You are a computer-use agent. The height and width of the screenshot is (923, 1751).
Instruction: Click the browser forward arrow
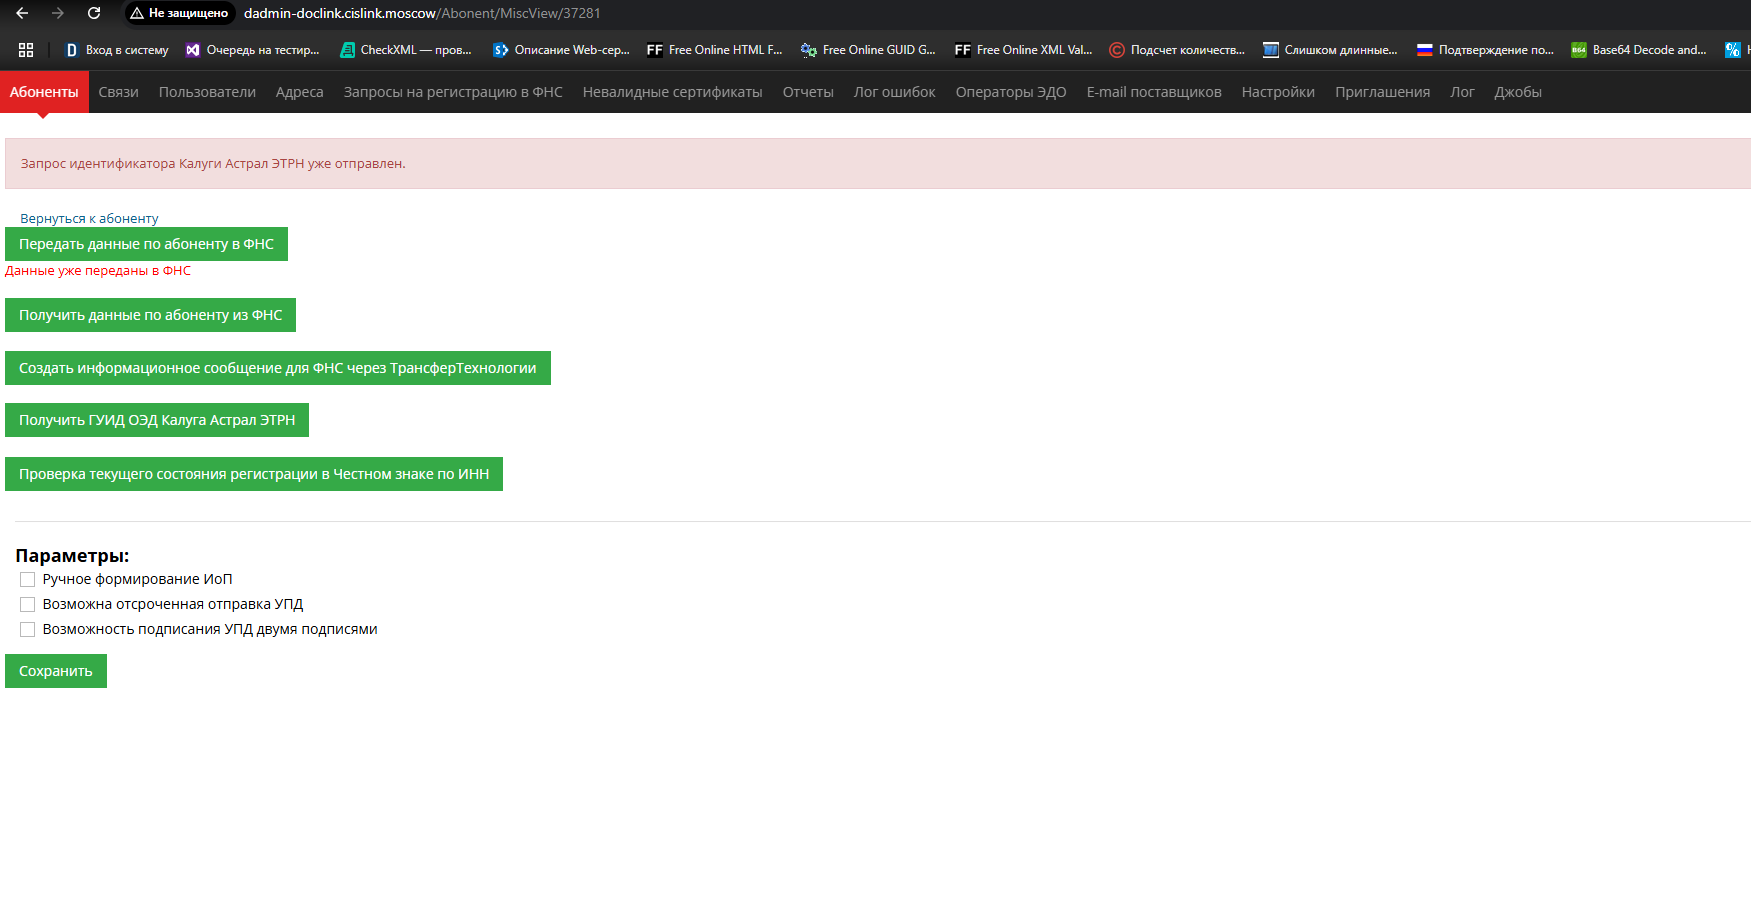[58, 13]
